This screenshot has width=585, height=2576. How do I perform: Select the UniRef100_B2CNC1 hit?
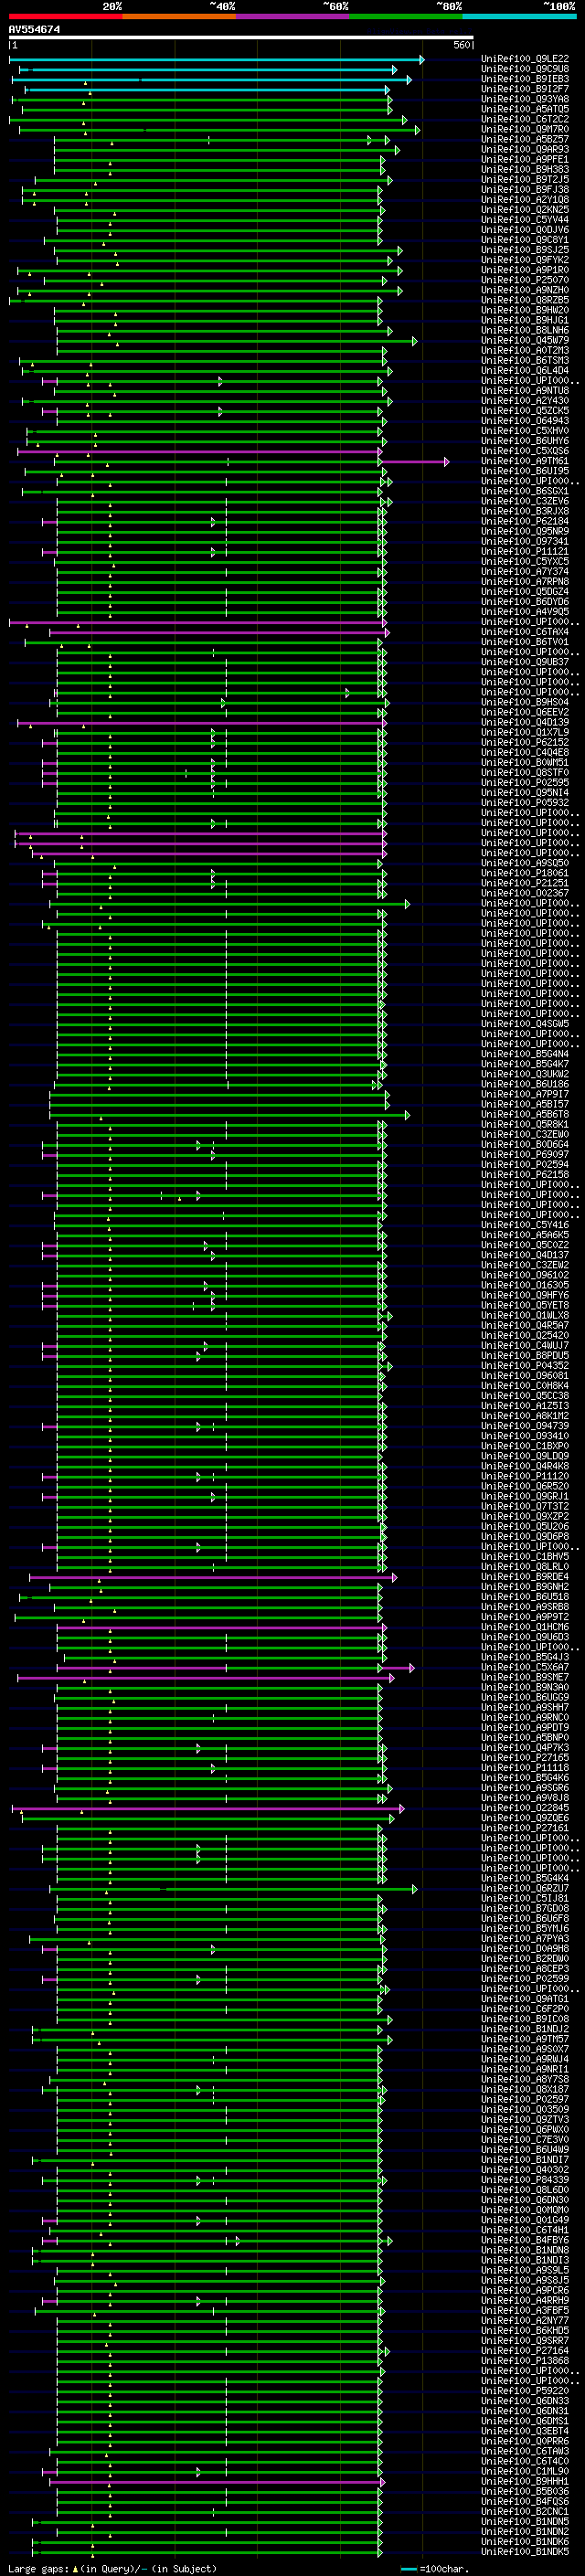point(525,2511)
